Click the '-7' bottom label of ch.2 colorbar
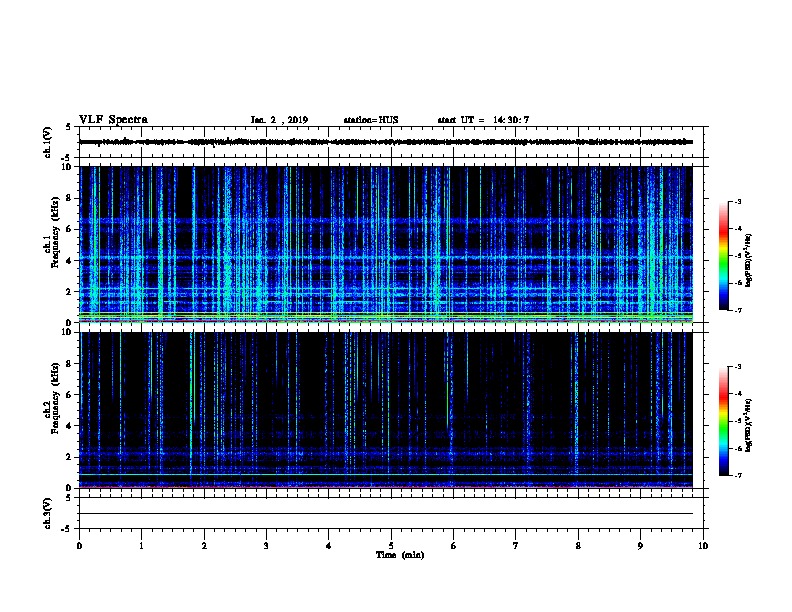This screenshot has height=612, width=792. point(737,476)
